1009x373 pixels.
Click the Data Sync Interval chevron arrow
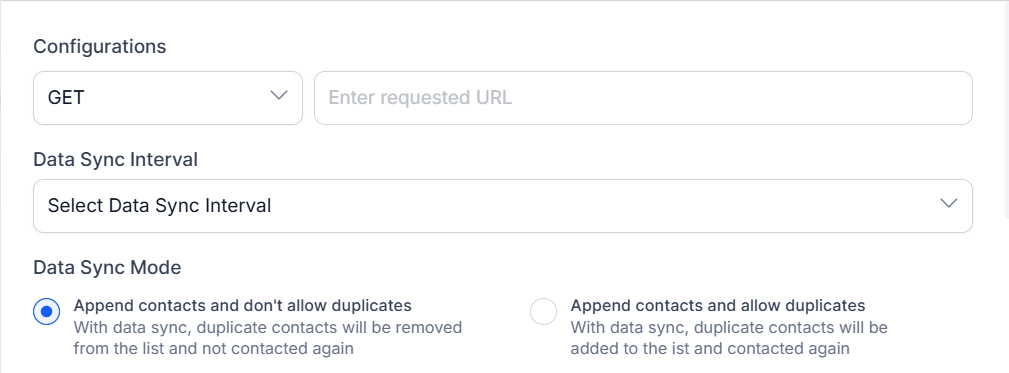click(949, 204)
